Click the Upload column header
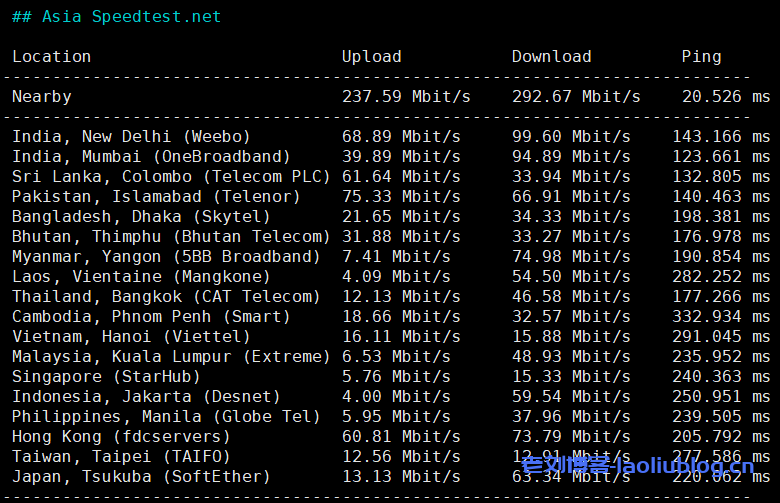Image resolution: width=780 pixels, height=503 pixels. (x=371, y=57)
